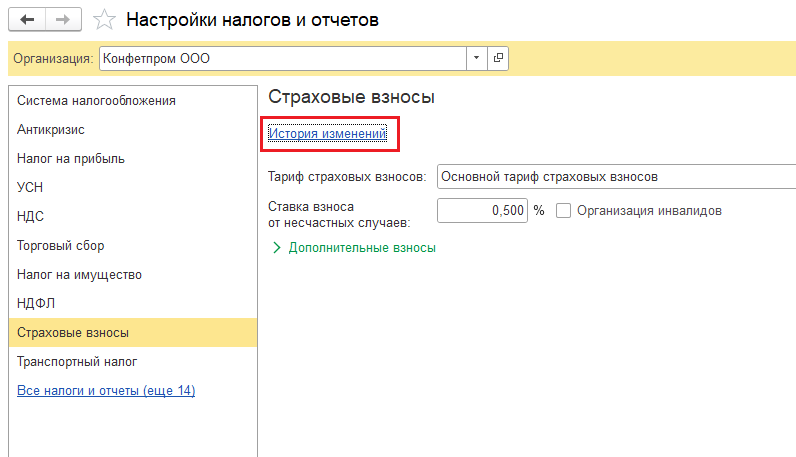796x457 pixels.
Task: Open the История изменений link
Action: (x=327, y=134)
